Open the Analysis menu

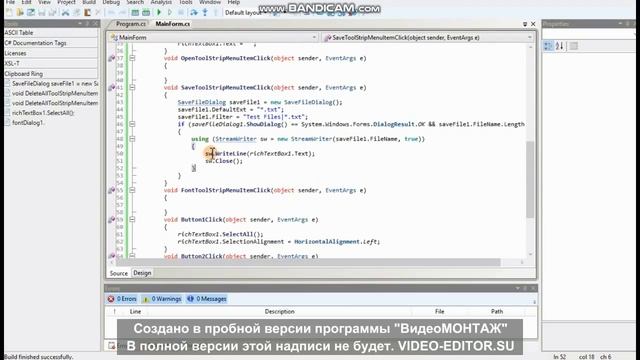pos(161,2)
